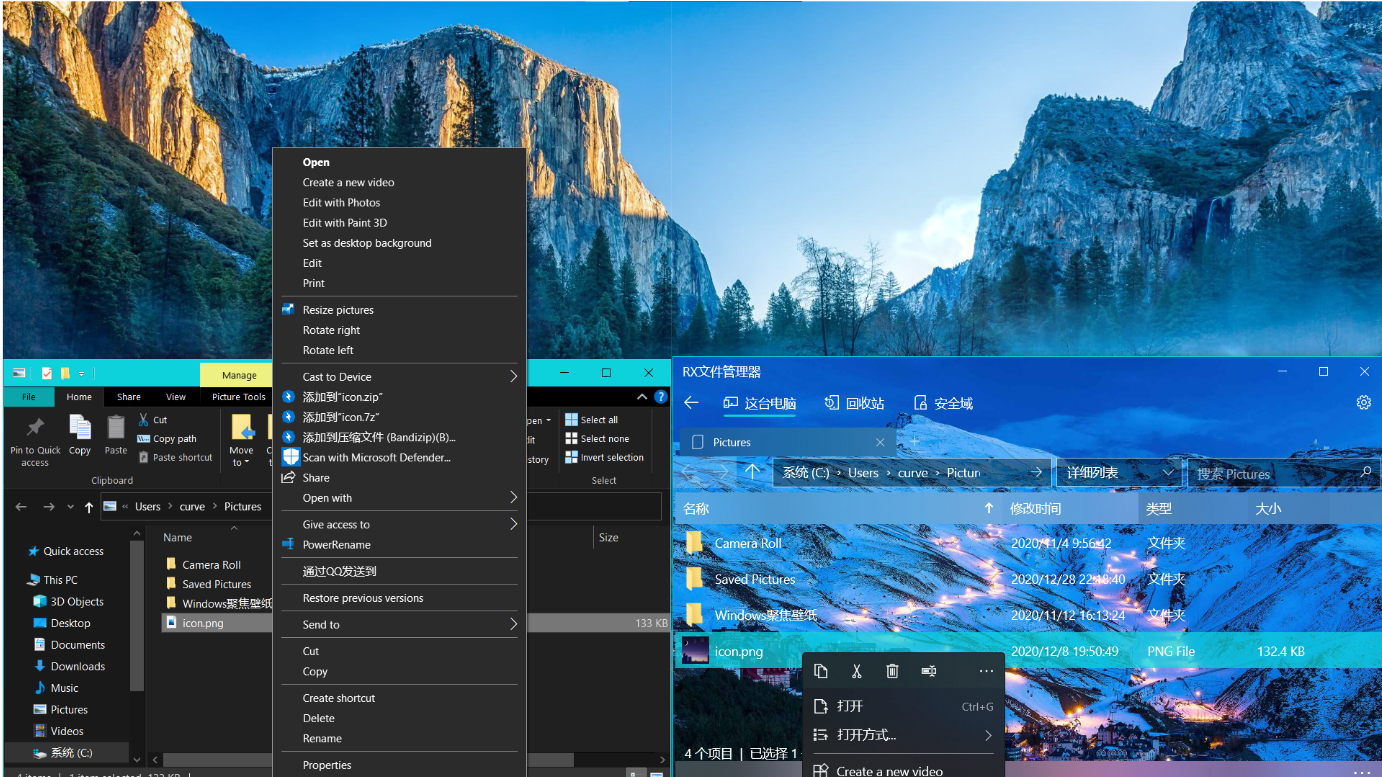Add a new tab in RX file manager
The width and height of the screenshot is (1382, 777).
[914, 441]
